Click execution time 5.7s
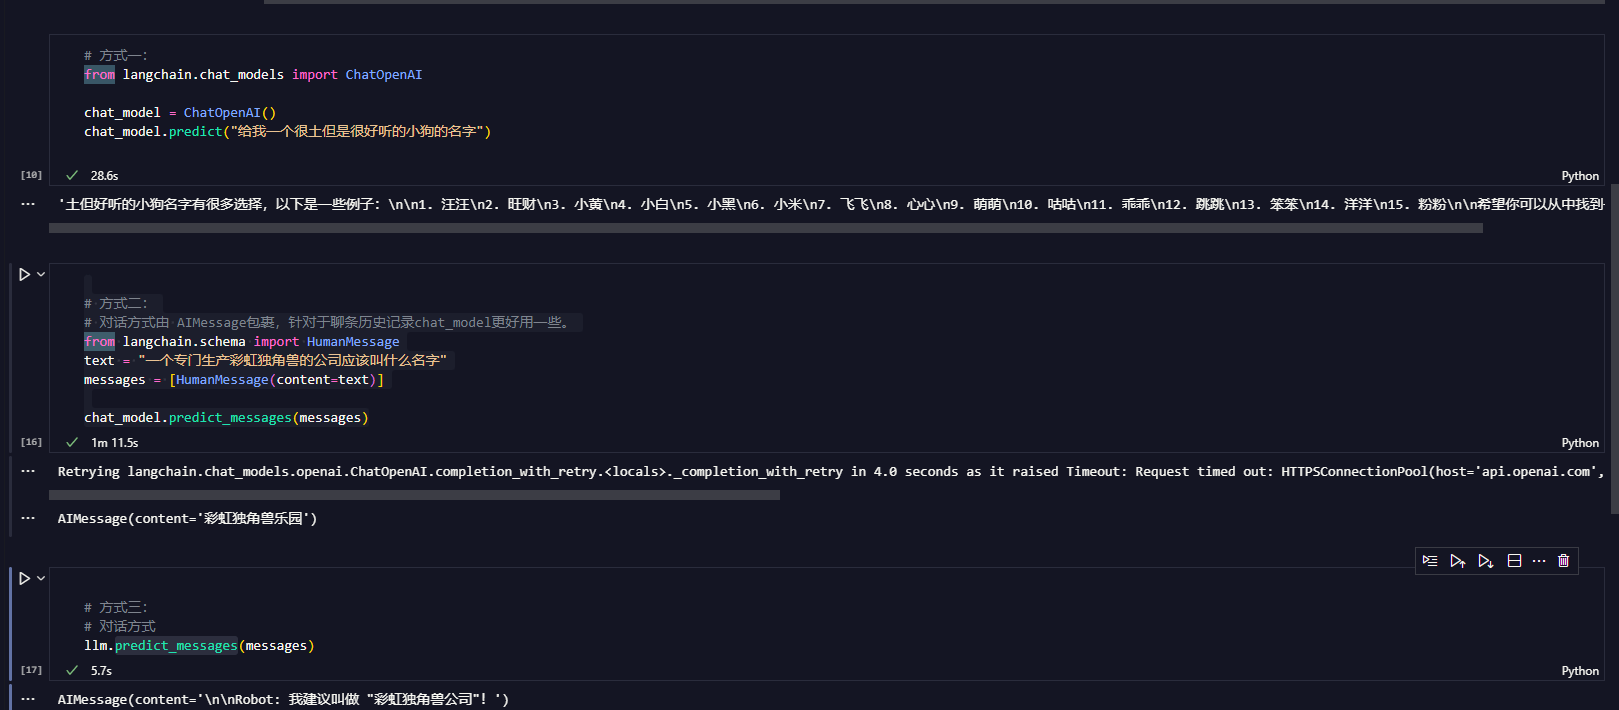1619x710 pixels. point(101,671)
